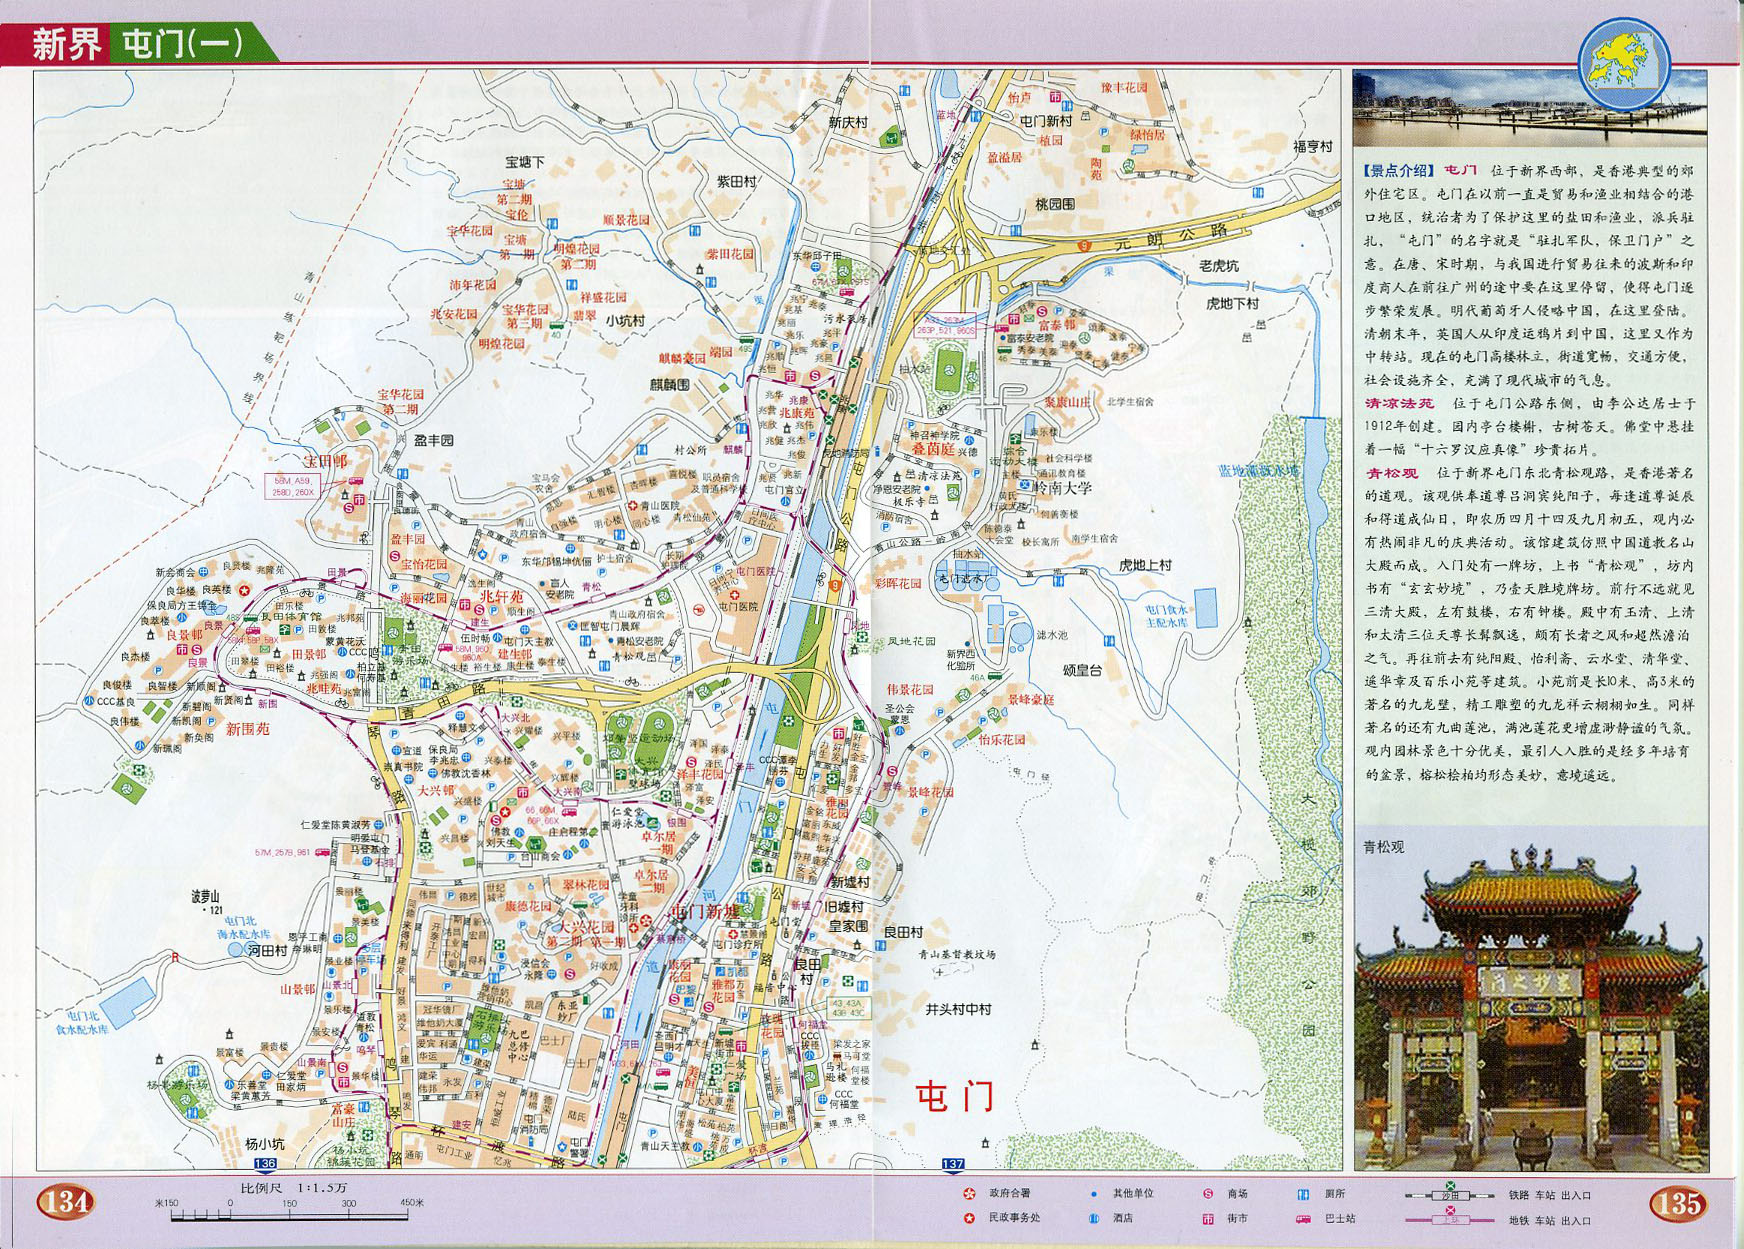Screen dimensions: 1744x1249
Task: Select the 新界 red header tab
Action: pos(66,45)
